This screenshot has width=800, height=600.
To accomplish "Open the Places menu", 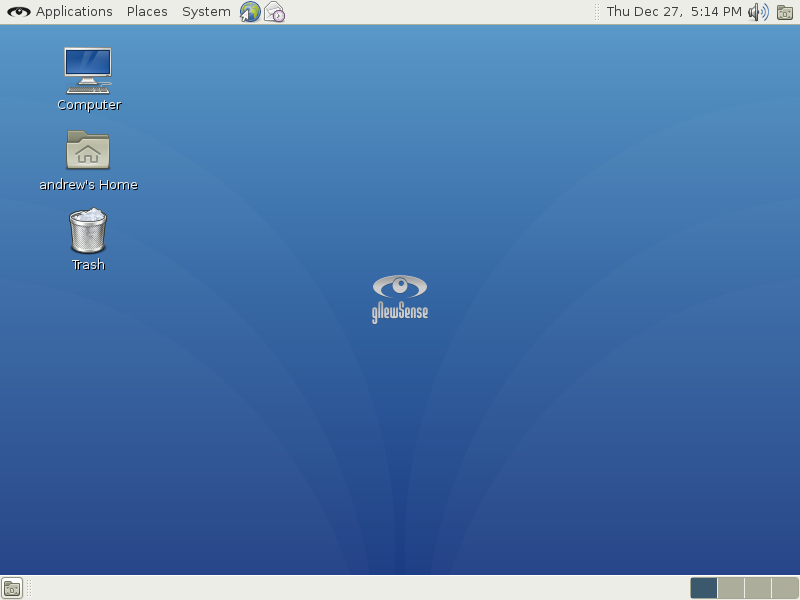I will coord(147,12).
